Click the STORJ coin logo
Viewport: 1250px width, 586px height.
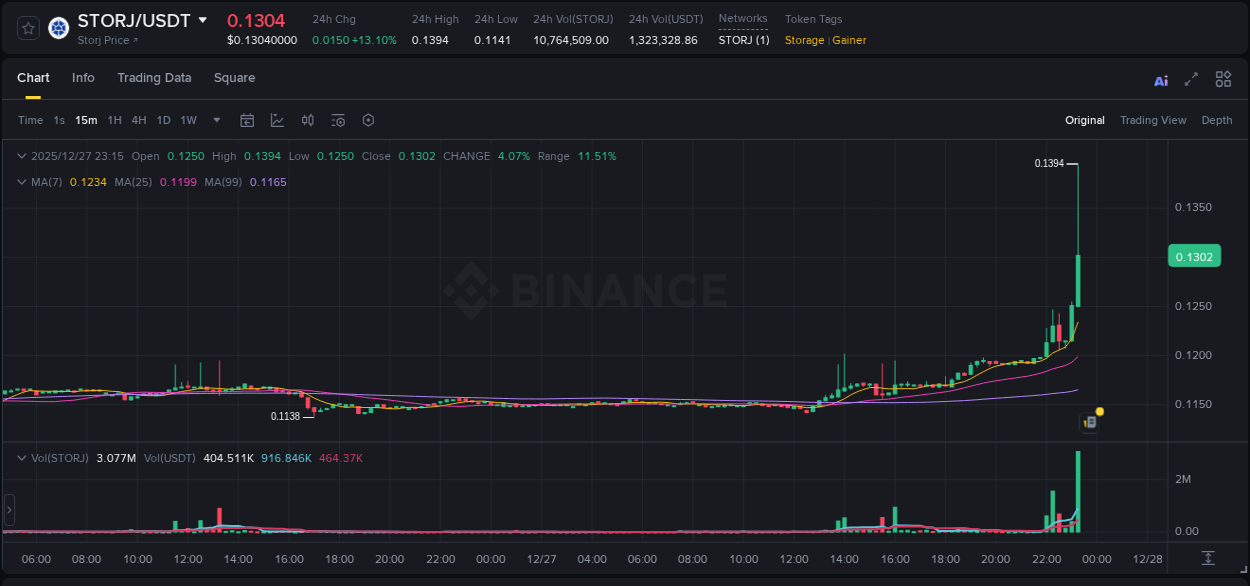[x=58, y=28]
